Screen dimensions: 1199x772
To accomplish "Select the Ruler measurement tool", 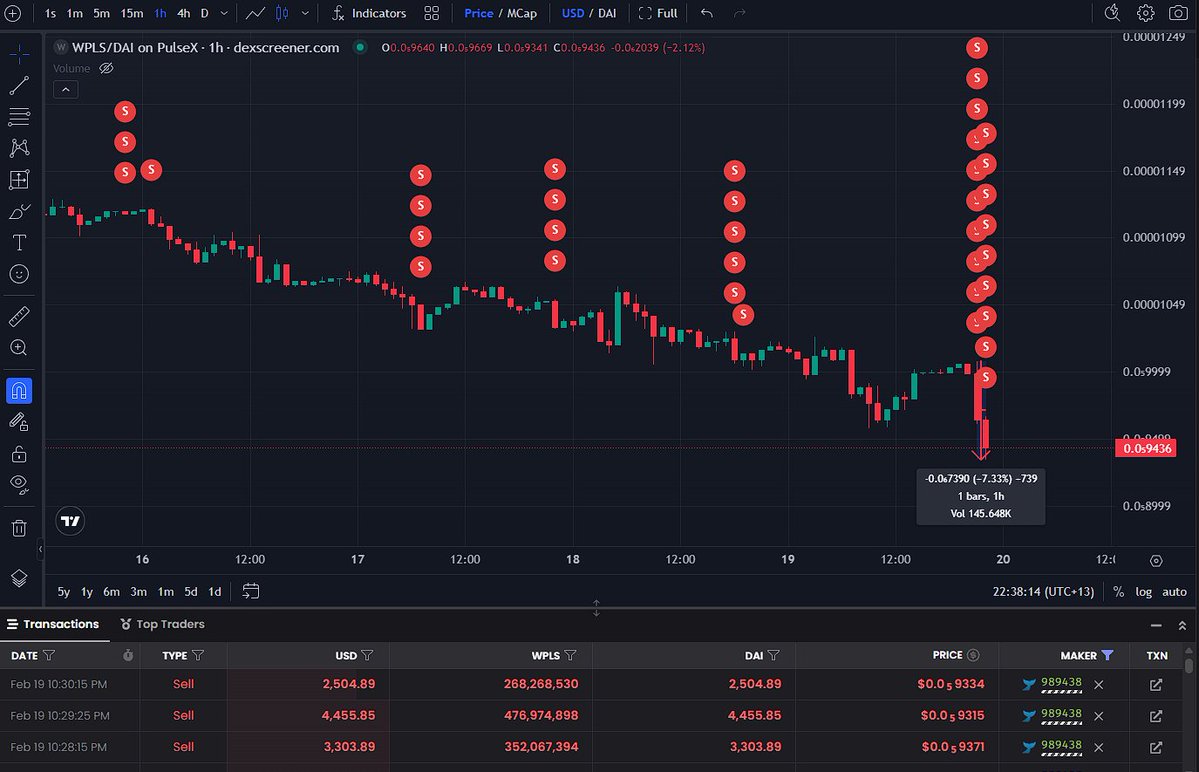I will [x=19, y=316].
